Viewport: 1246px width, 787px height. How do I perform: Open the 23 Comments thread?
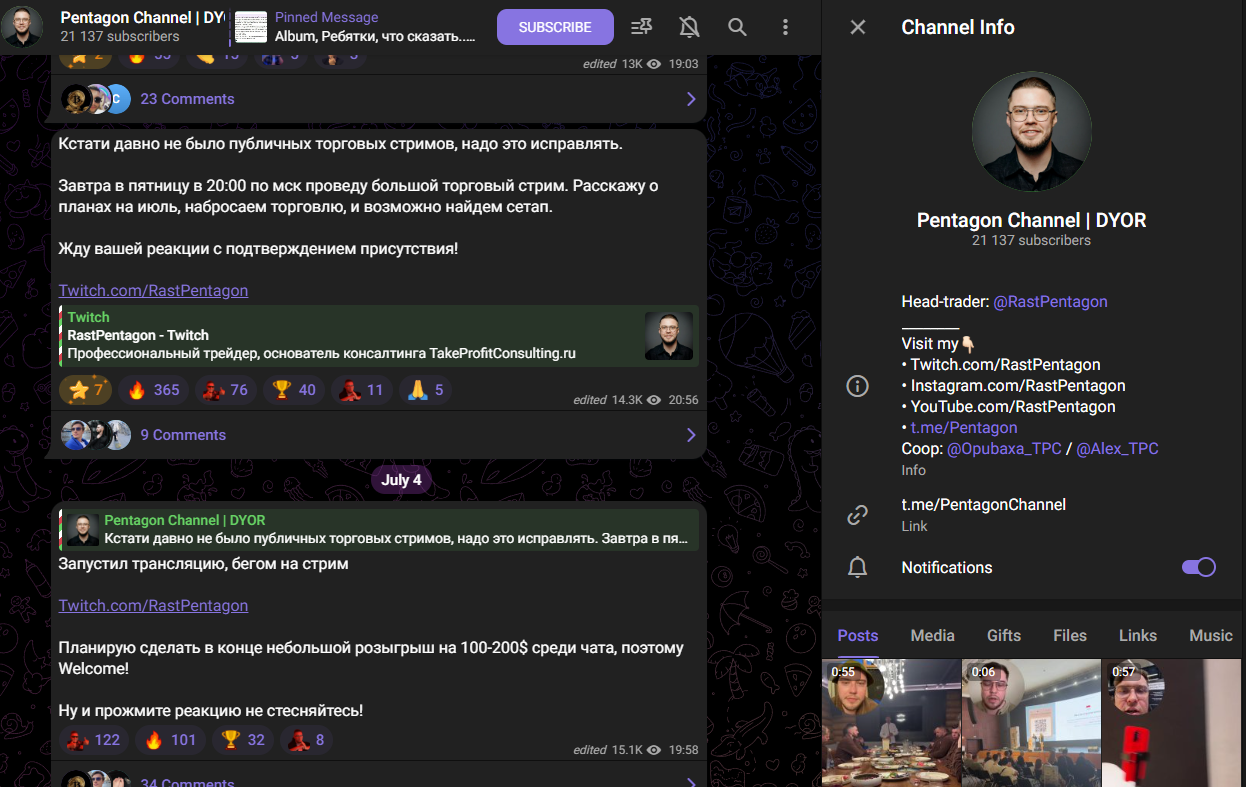point(379,99)
